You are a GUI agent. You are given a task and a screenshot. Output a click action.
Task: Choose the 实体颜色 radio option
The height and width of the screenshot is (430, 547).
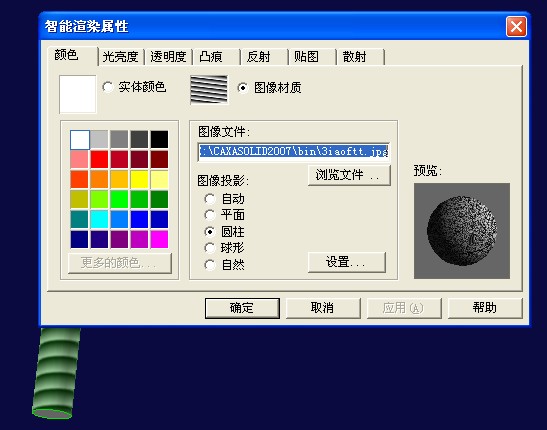134,87
